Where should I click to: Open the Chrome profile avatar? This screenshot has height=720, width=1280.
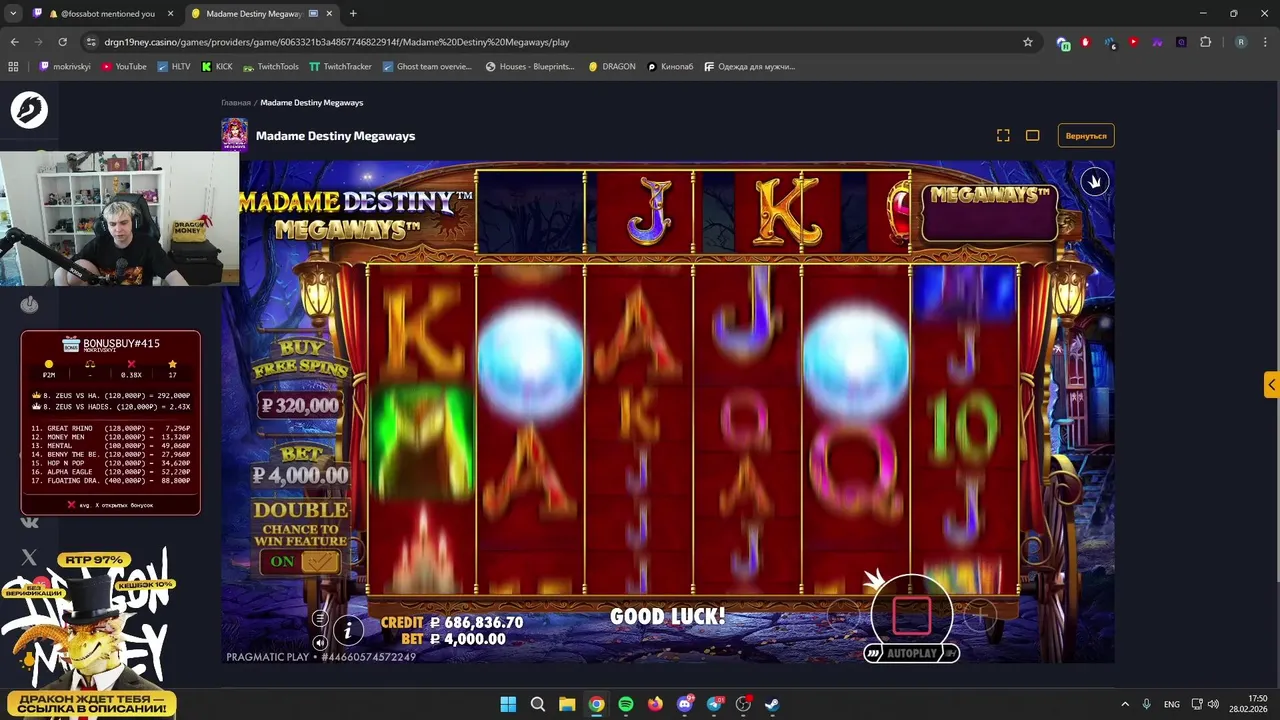pos(1241,42)
